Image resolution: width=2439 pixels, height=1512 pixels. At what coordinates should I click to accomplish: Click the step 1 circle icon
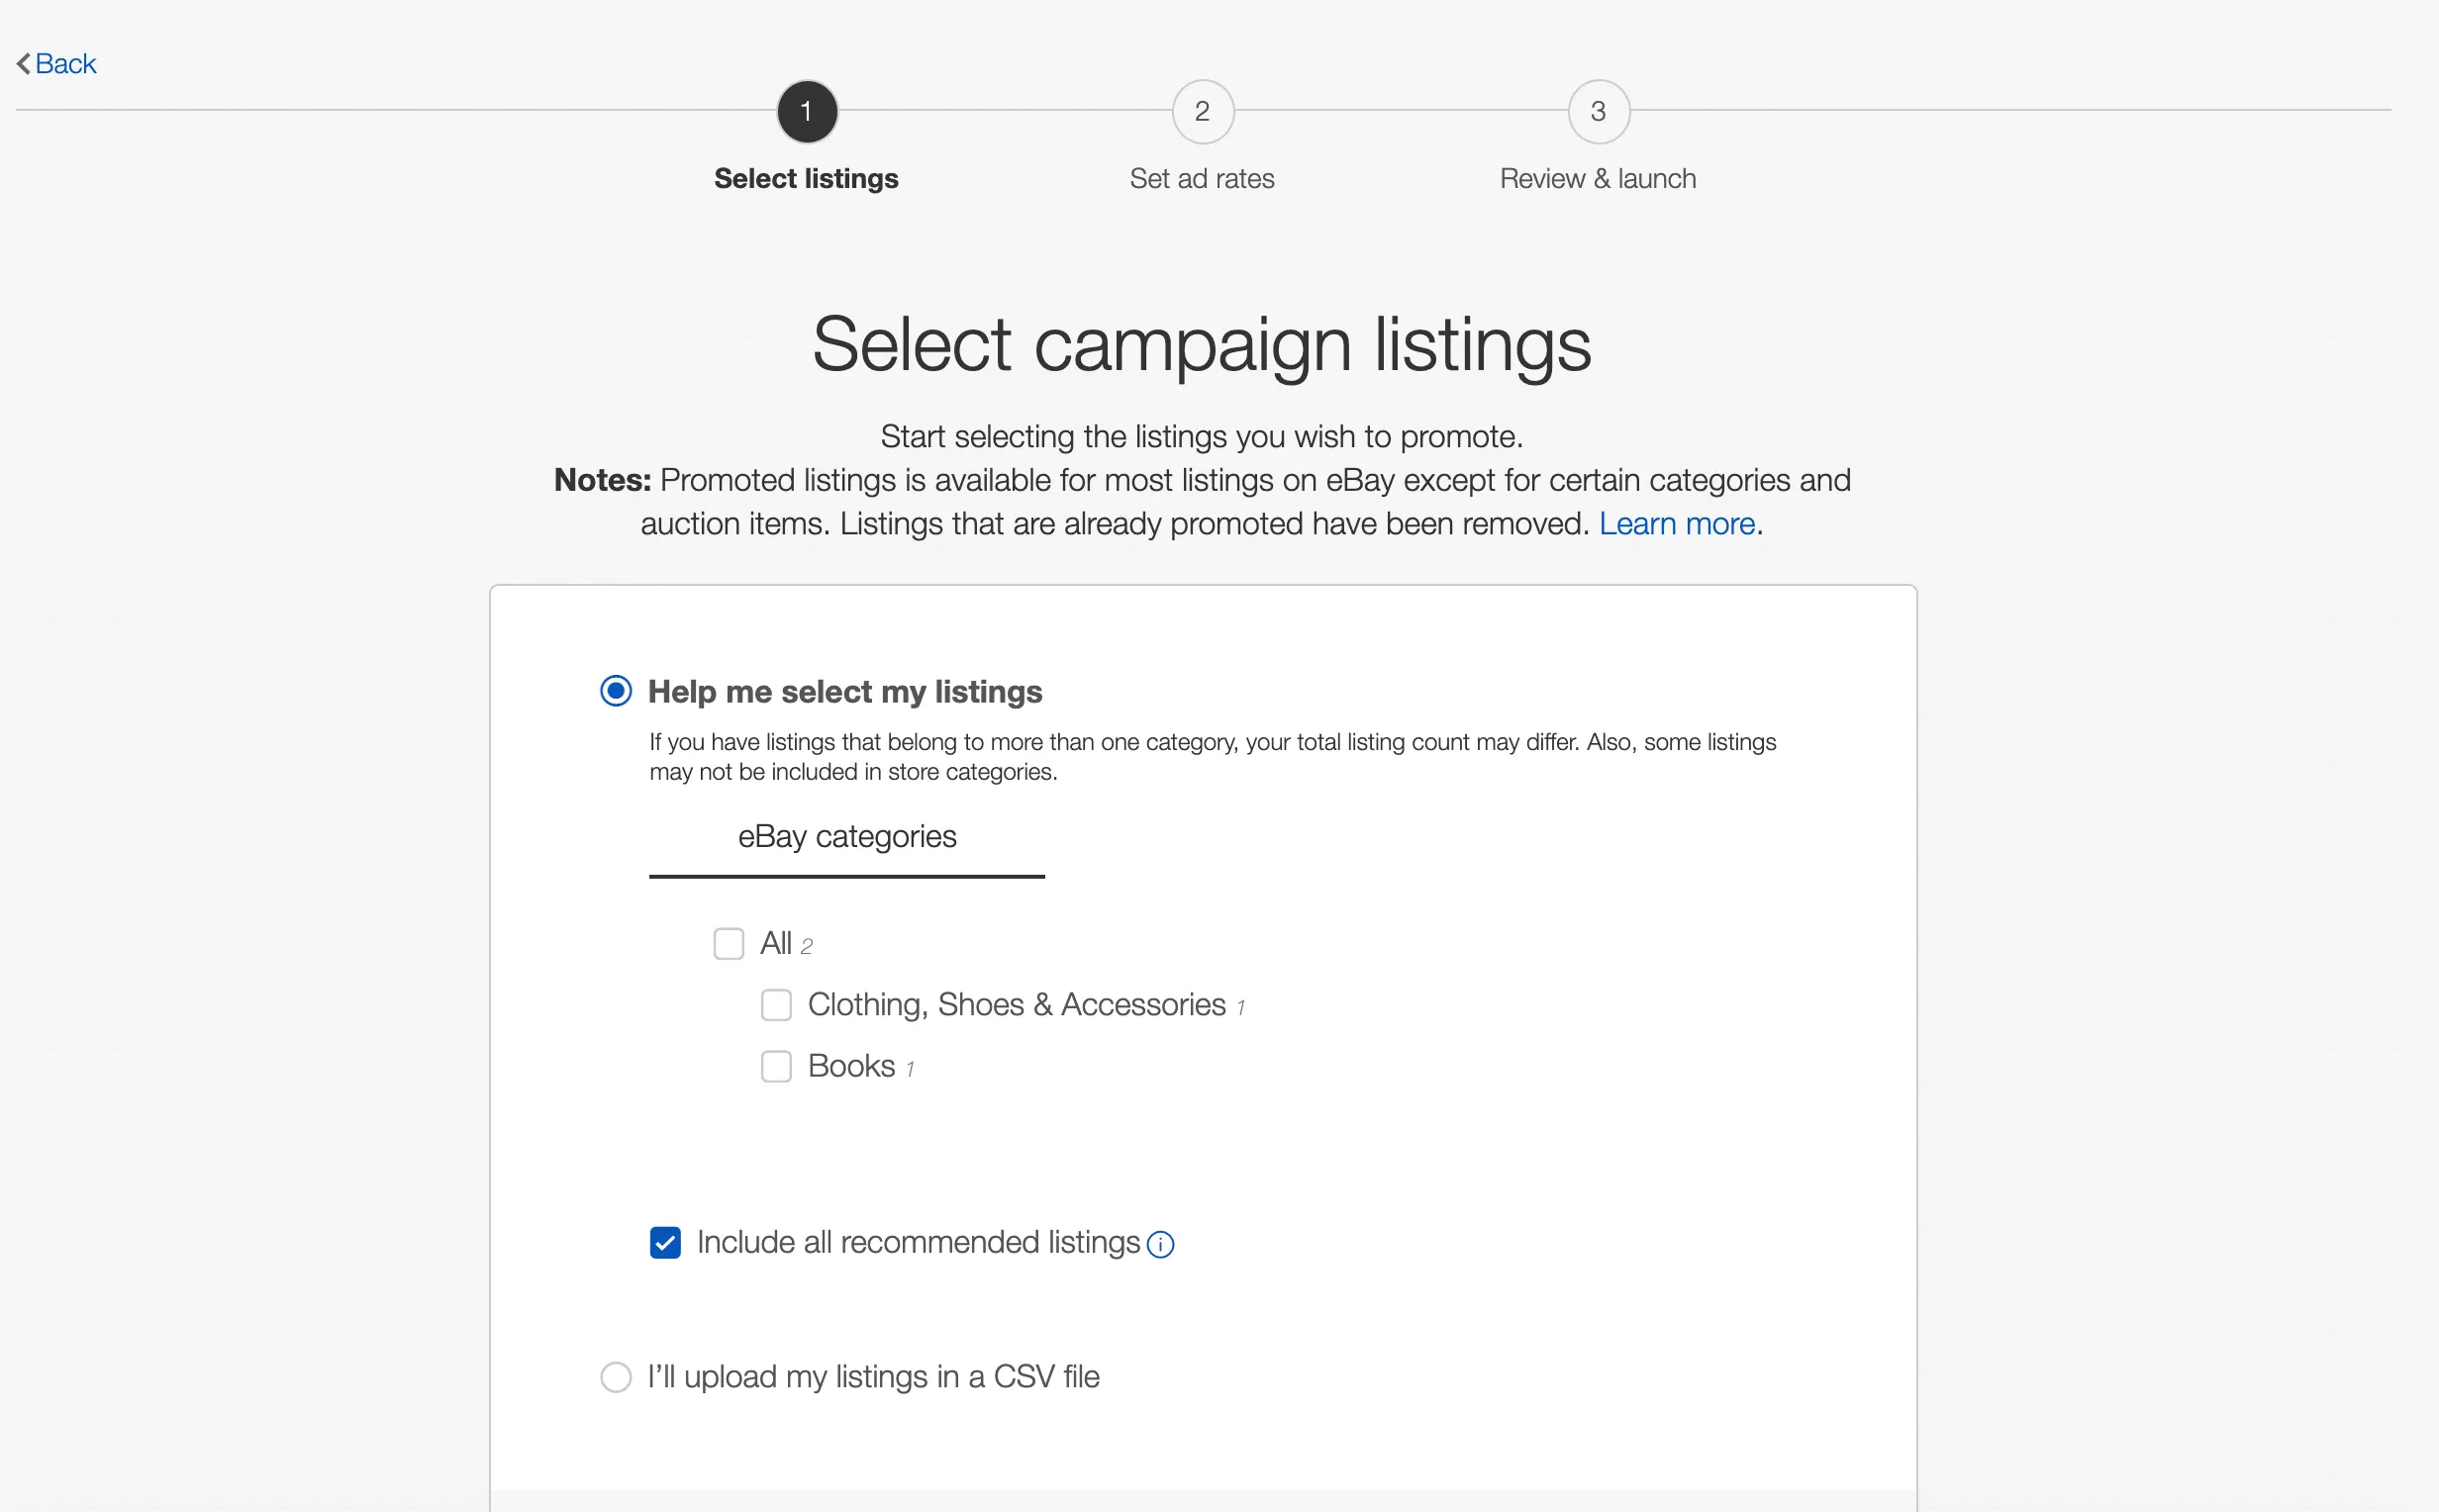pos(806,112)
